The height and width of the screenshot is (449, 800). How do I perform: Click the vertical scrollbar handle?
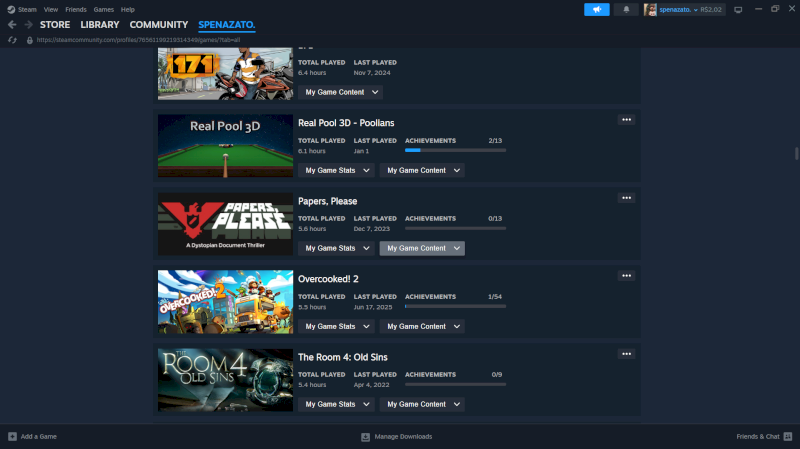pyautogui.click(x=796, y=154)
